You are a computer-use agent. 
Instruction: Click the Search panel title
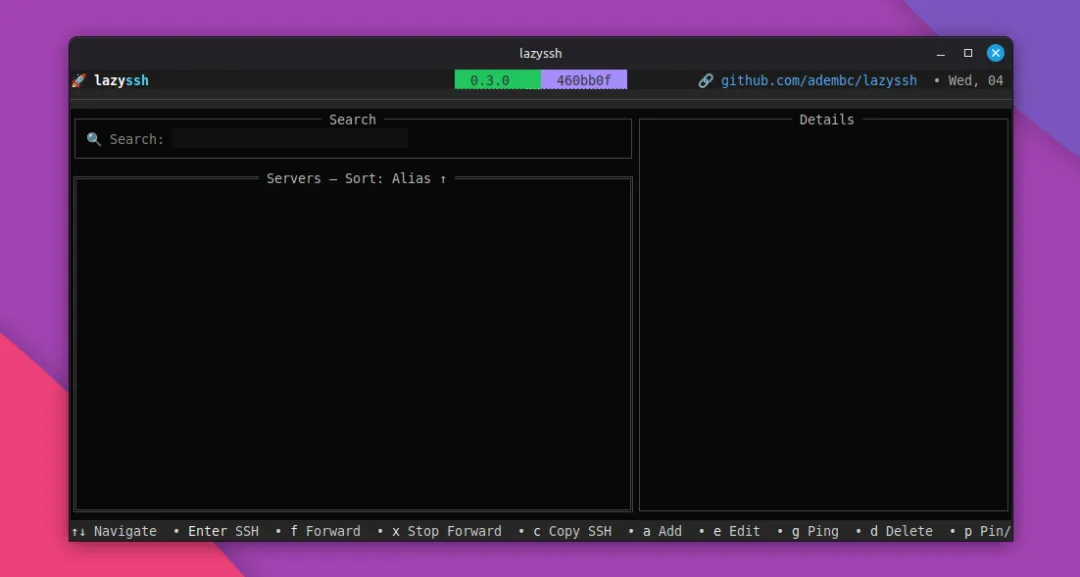[353, 120]
